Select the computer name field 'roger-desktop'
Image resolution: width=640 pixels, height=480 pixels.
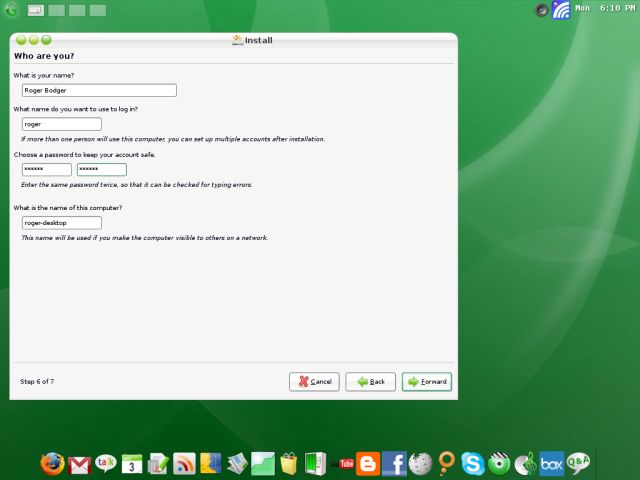[61, 223]
